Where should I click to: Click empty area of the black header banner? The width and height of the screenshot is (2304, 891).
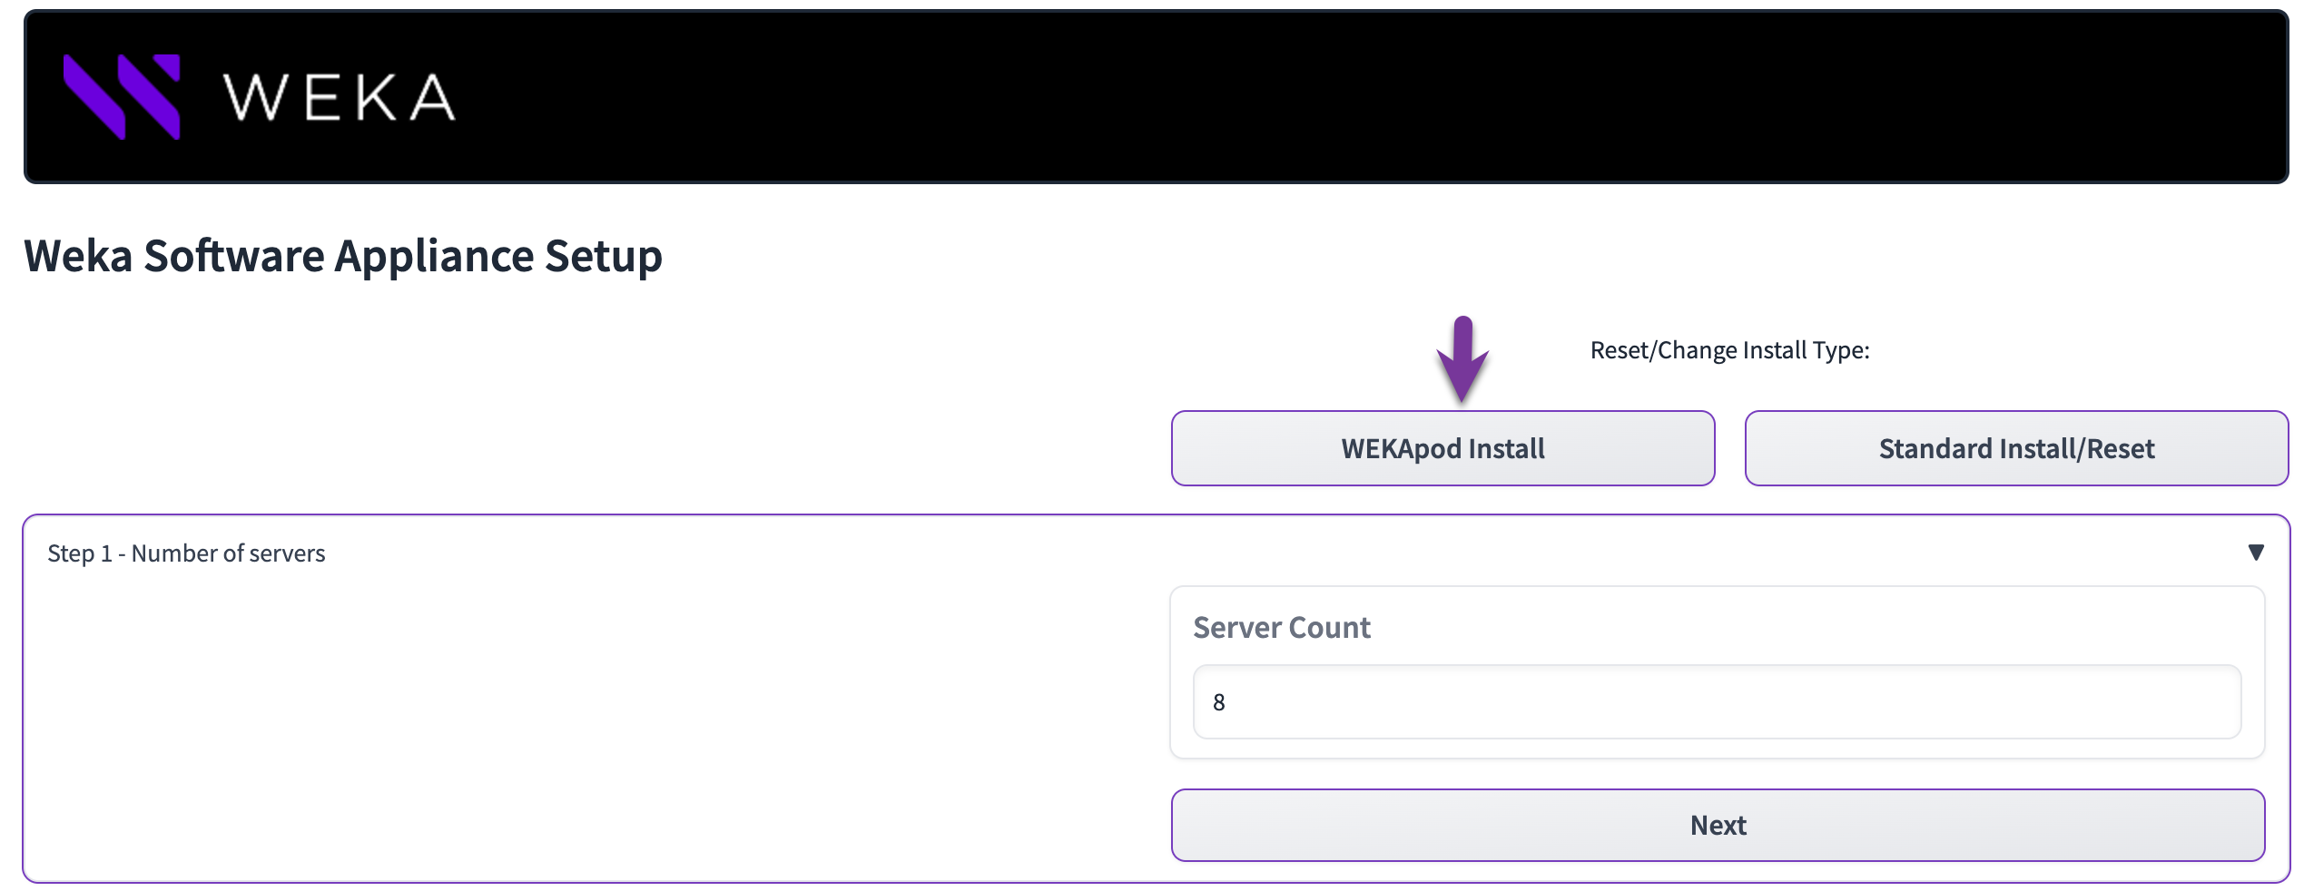[x=1200, y=96]
